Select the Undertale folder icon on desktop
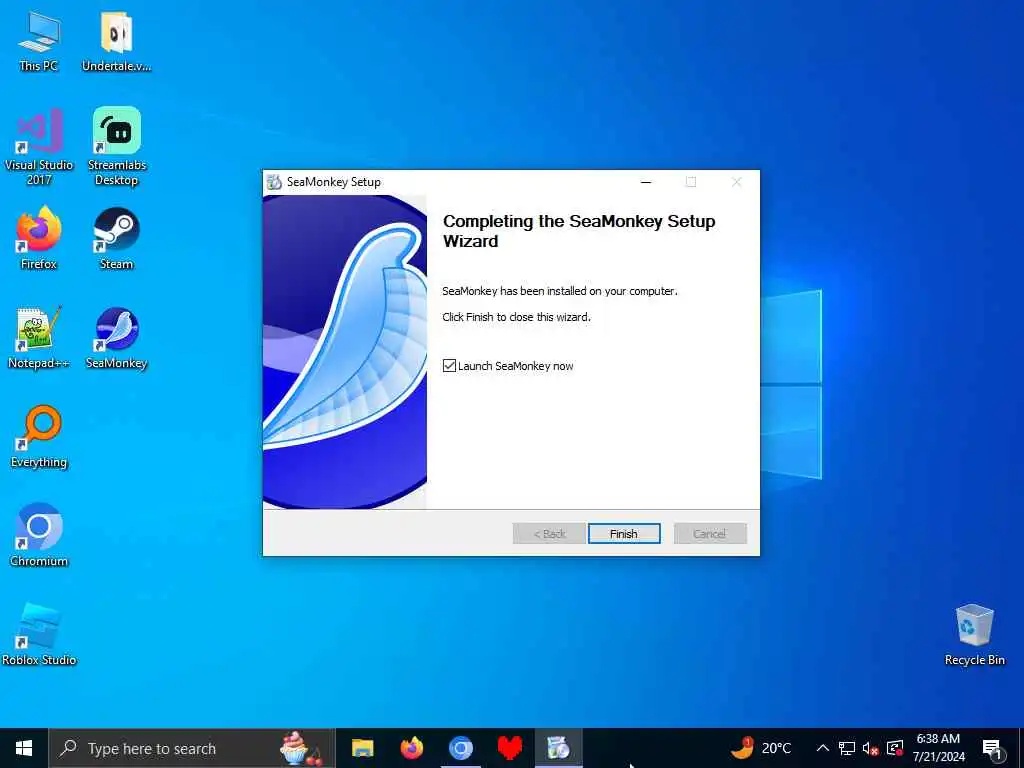This screenshot has height=768, width=1024. 116,40
